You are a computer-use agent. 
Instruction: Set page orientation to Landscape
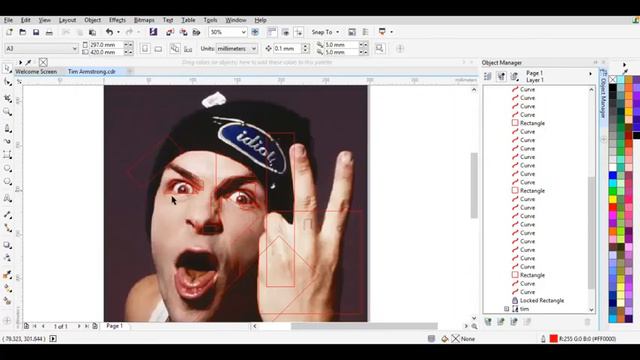158,49
